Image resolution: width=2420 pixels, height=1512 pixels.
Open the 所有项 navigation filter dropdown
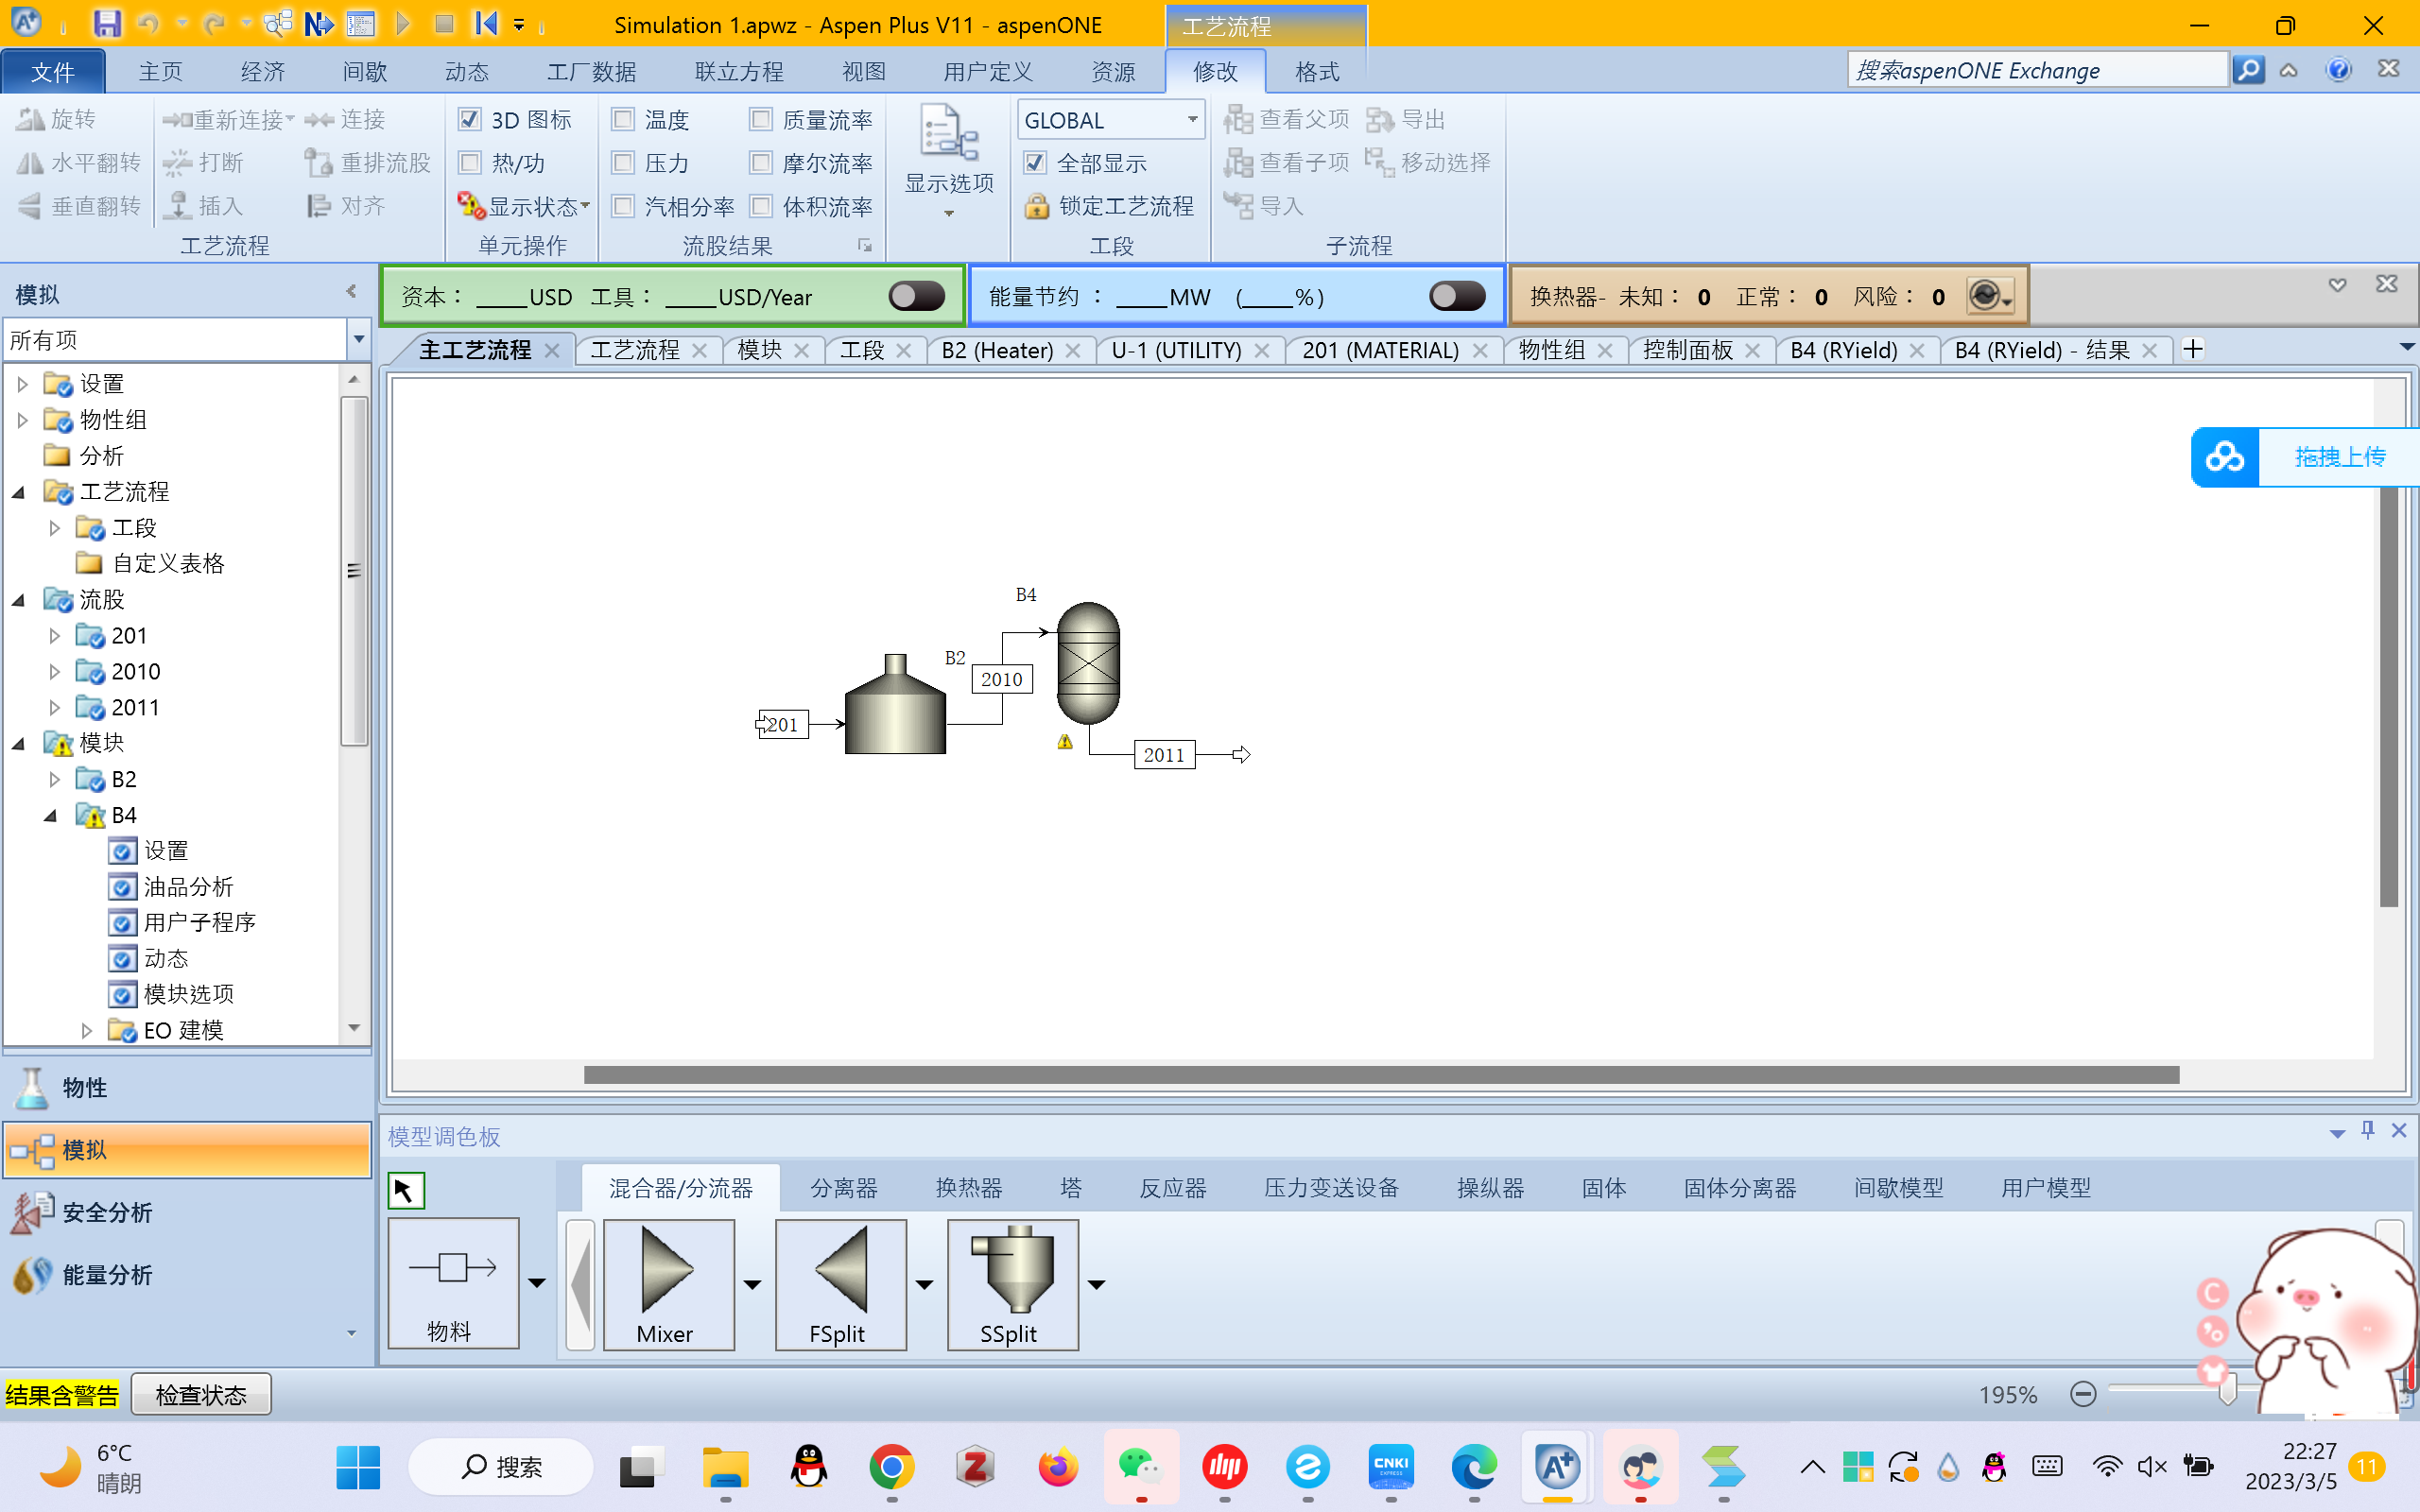pos(359,340)
